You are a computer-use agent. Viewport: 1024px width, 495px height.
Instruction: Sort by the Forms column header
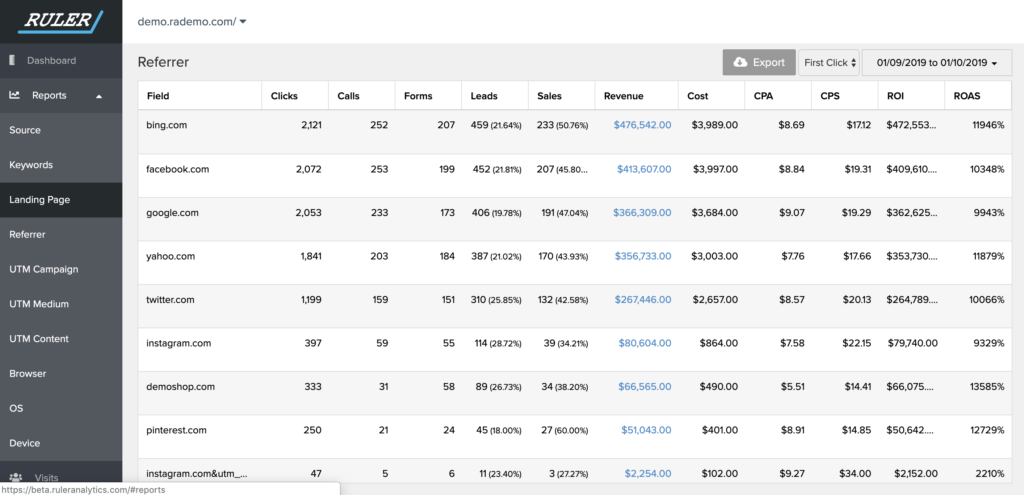(428, 95)
